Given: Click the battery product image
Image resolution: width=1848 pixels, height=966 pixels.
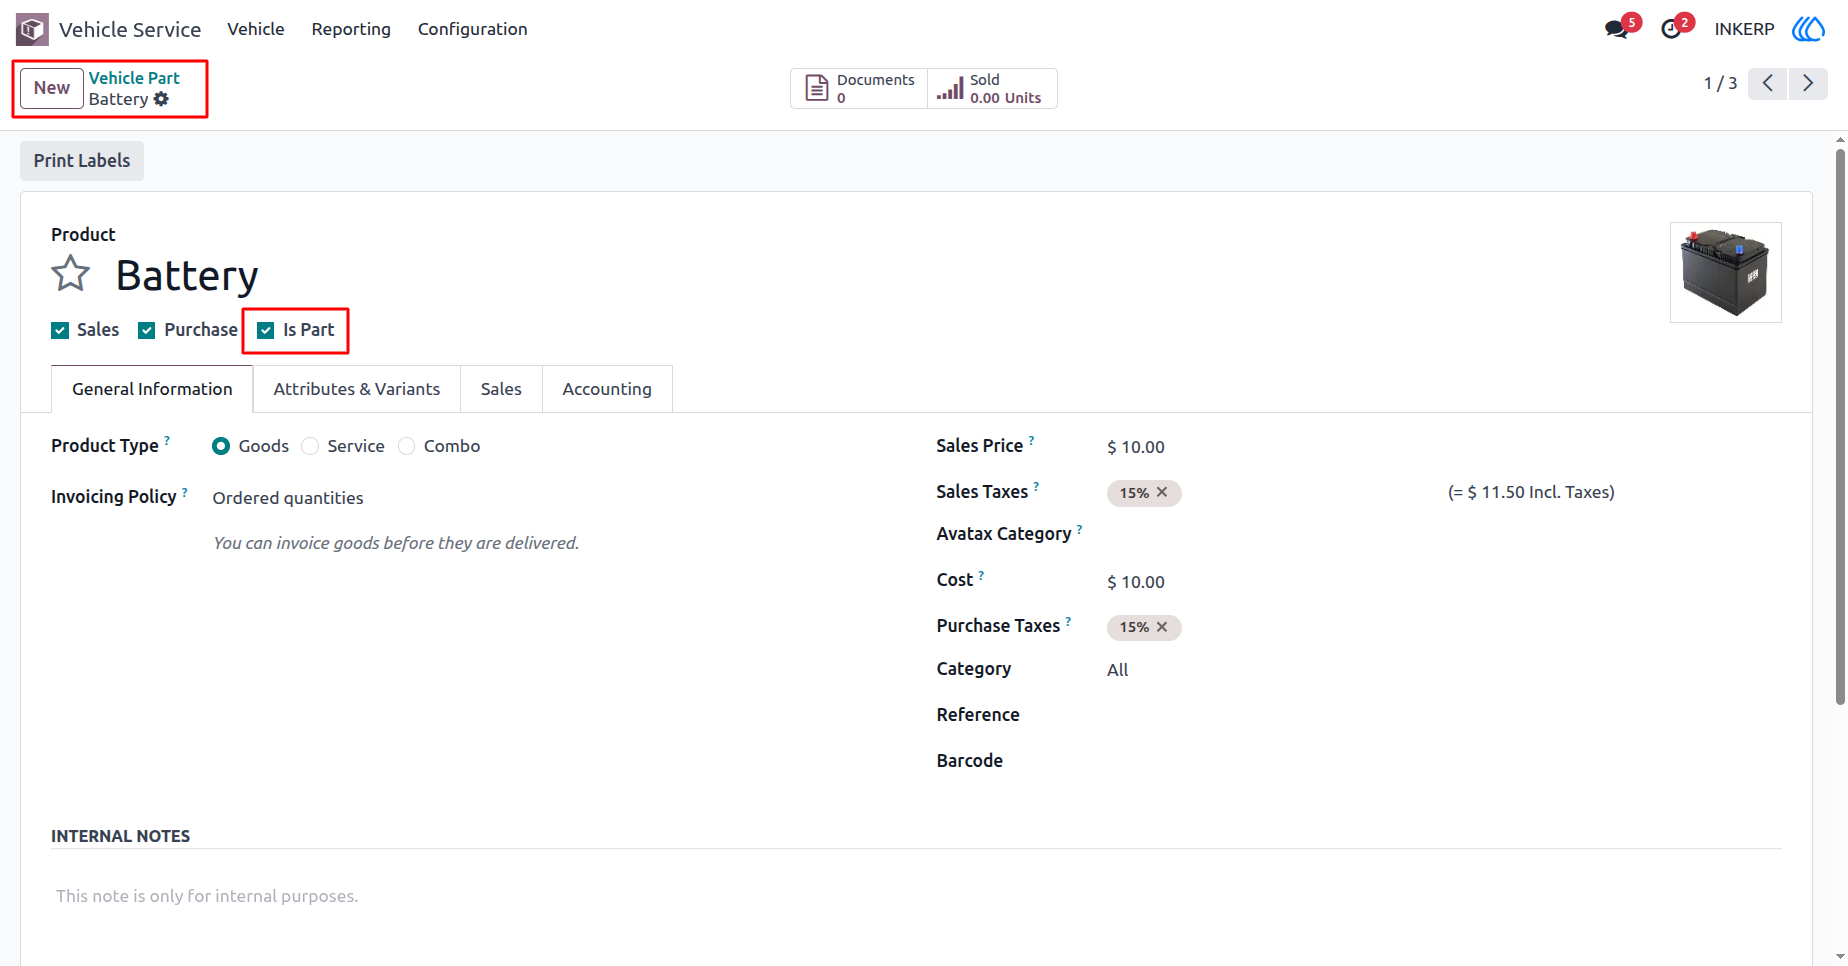Looking at the screenshot, I should tap(1726, 273).
